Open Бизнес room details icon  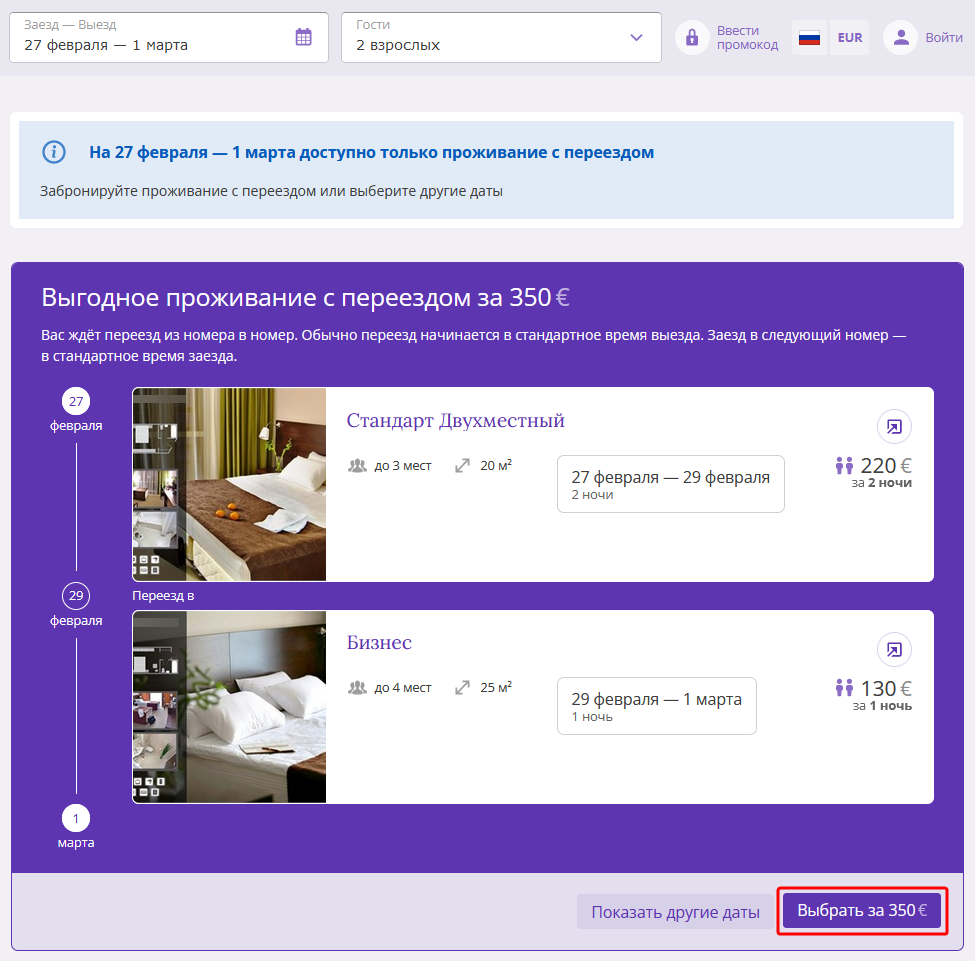[x=894, y=649]
